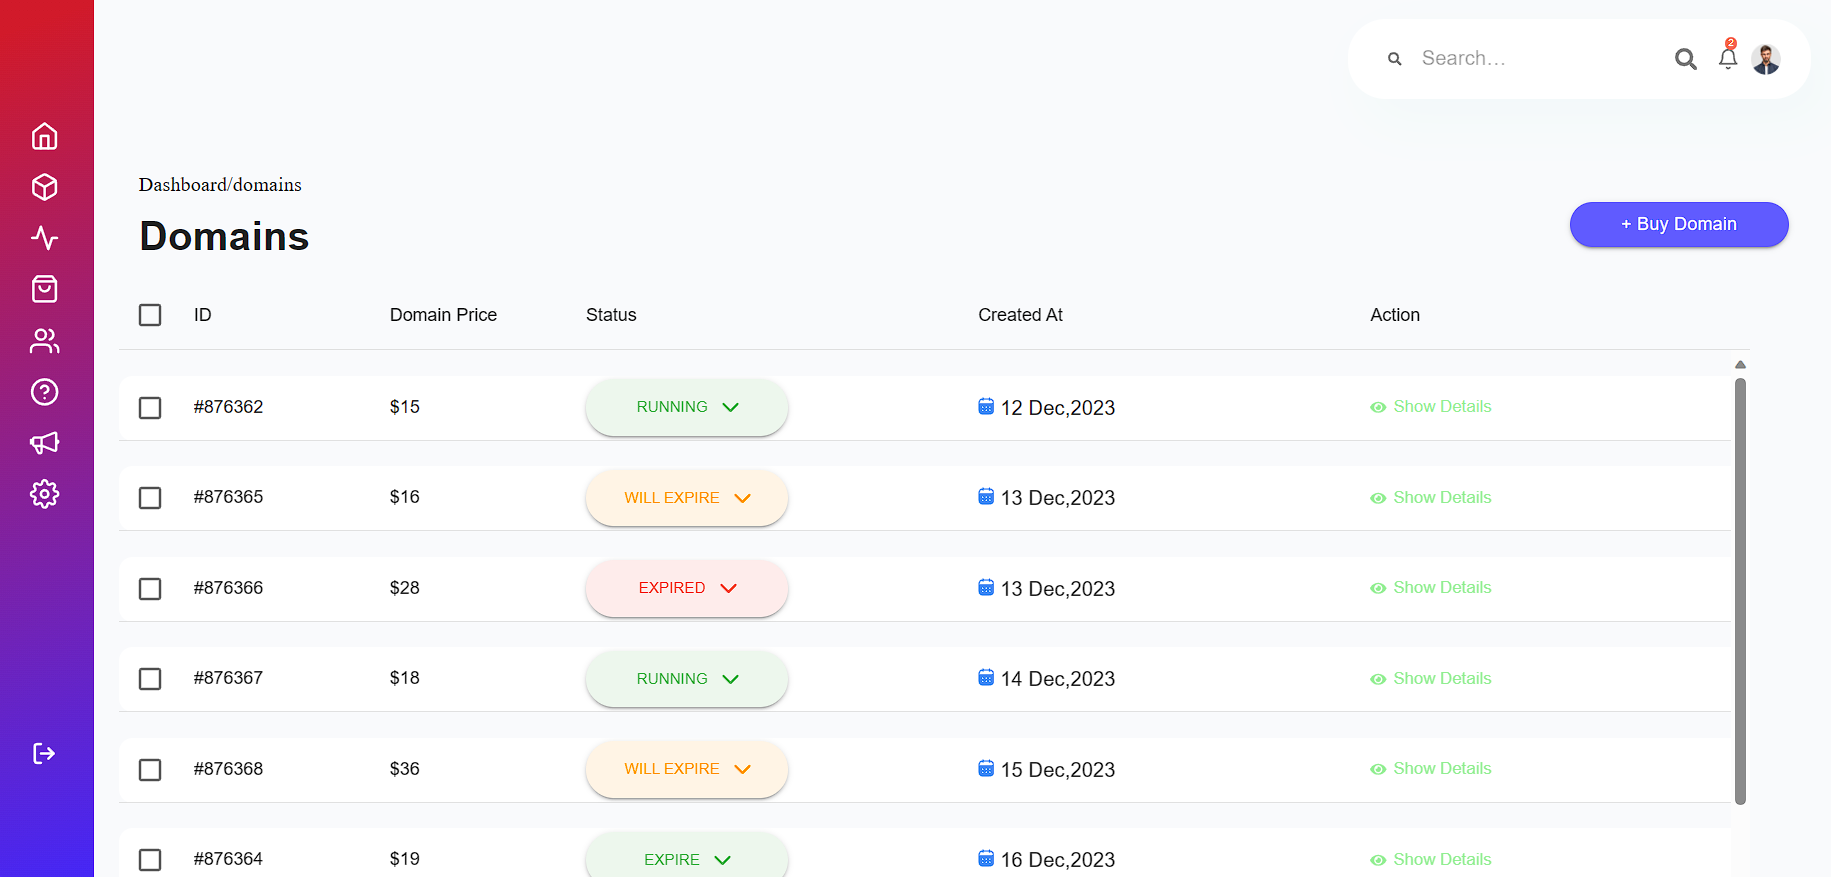The height and width of the screenshot is (877, 1831).
Task: Open the activity pulse icon in sidebar
Action: coord(45,238)
